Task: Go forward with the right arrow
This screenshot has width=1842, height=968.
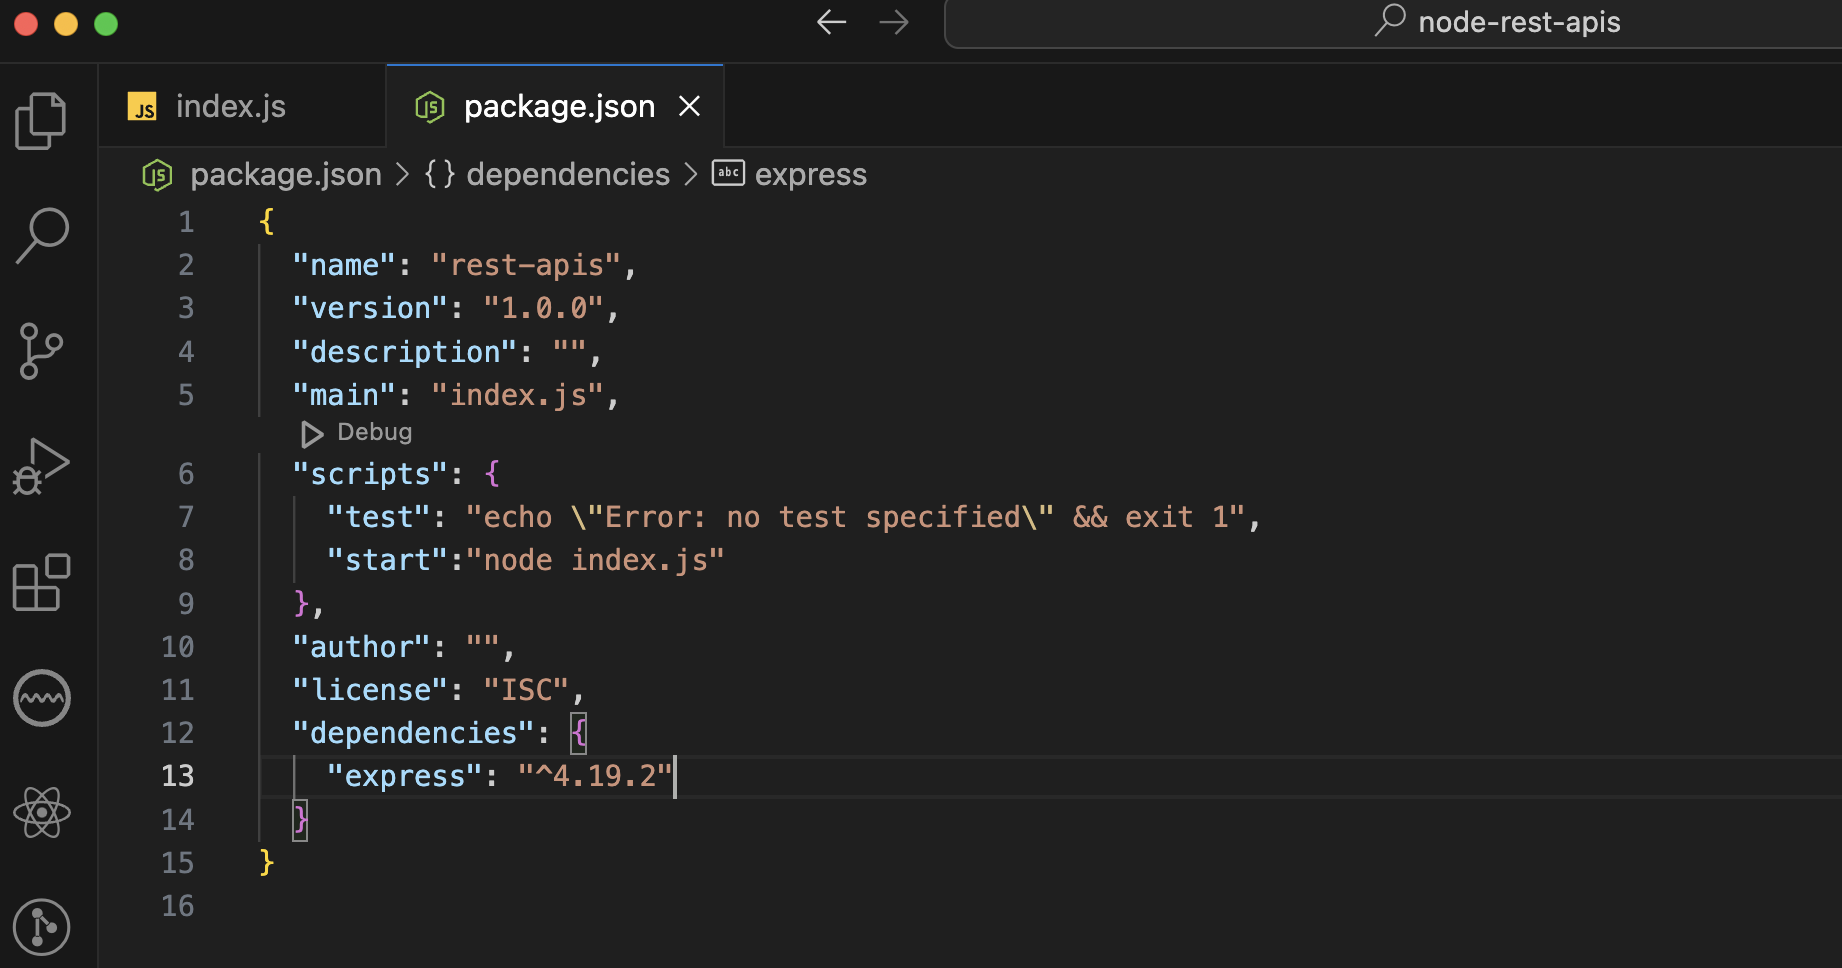Action: (894, 22)
